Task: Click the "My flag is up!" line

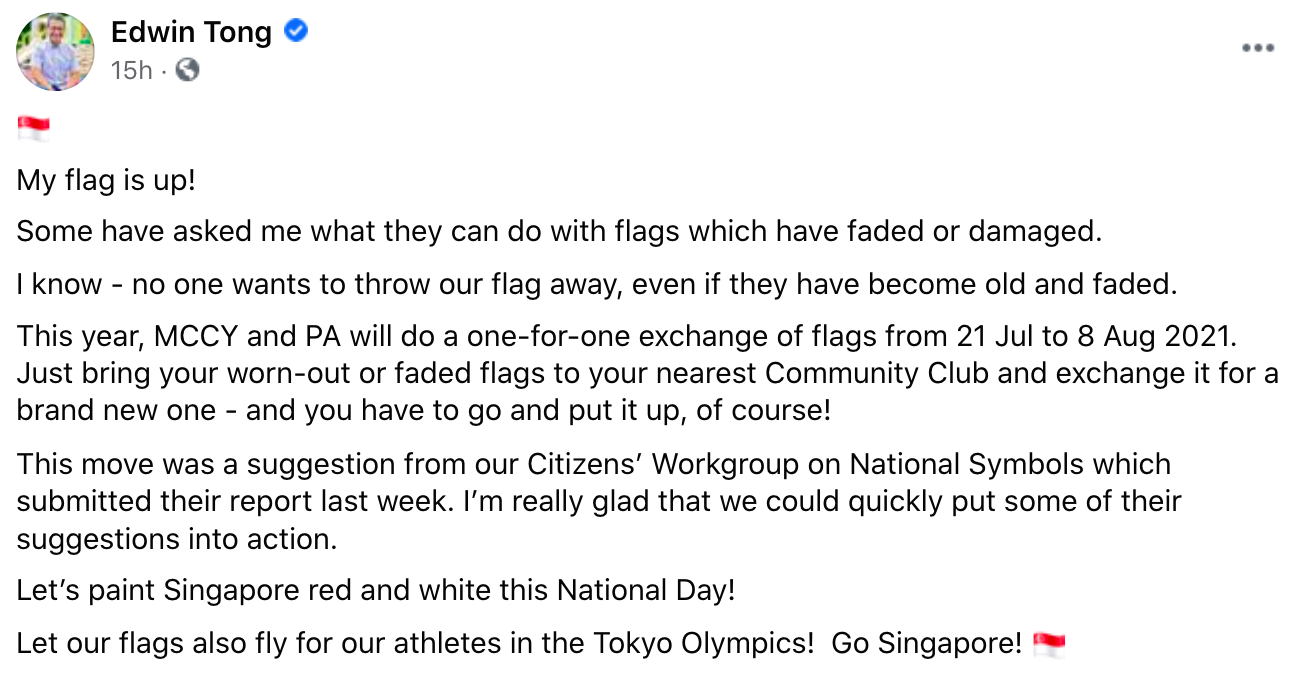Action: point(106,180)
